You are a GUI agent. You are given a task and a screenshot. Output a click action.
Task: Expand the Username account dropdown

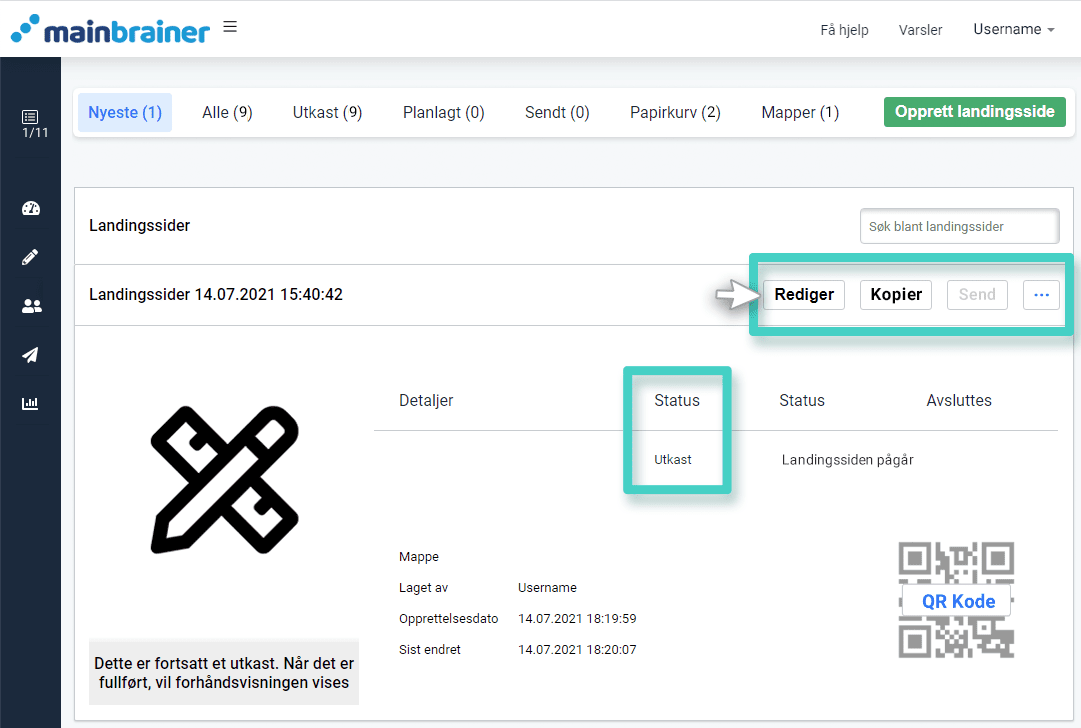1013,30
